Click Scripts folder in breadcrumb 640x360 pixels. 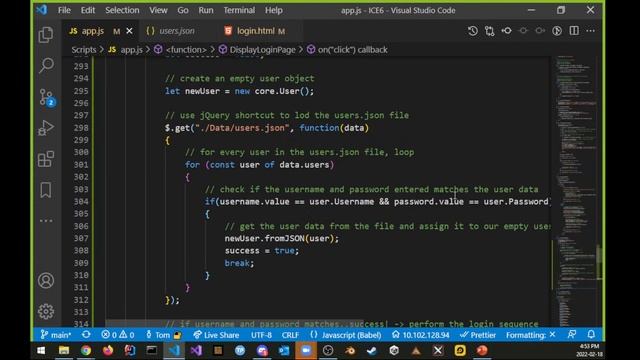click(84, 50)
